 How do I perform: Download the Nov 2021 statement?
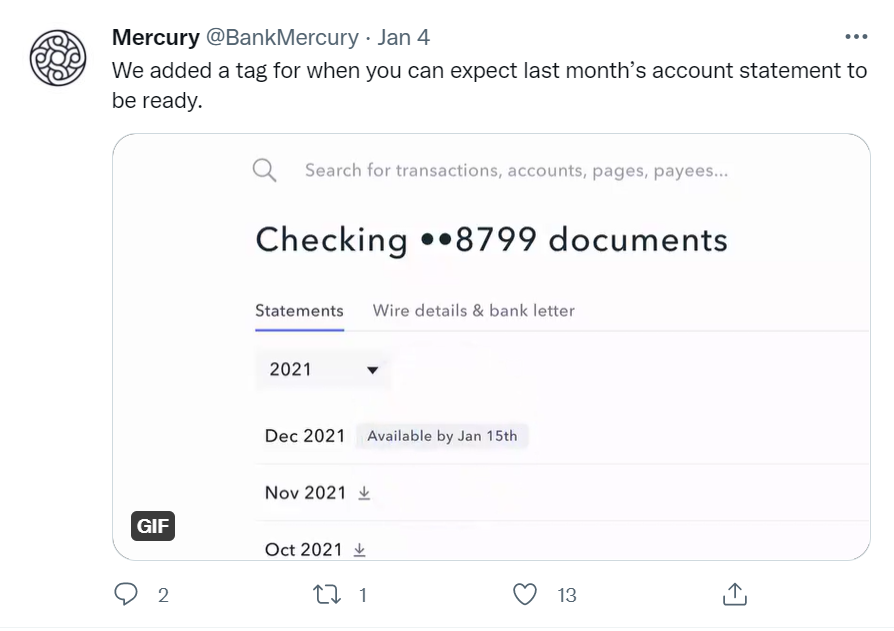click(x=364, y=493)
